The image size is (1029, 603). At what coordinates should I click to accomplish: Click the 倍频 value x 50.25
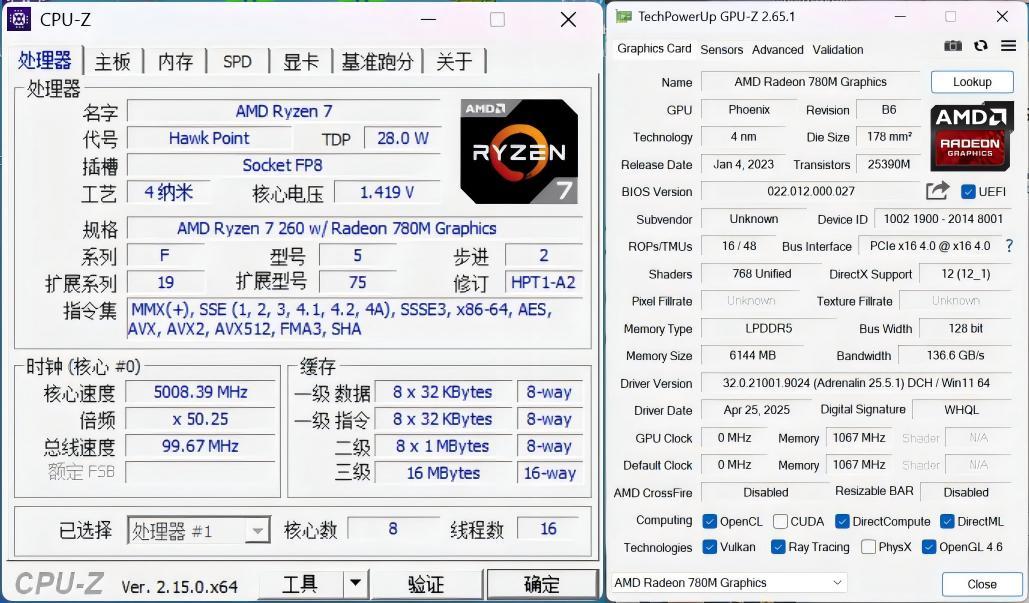[200, 419]
